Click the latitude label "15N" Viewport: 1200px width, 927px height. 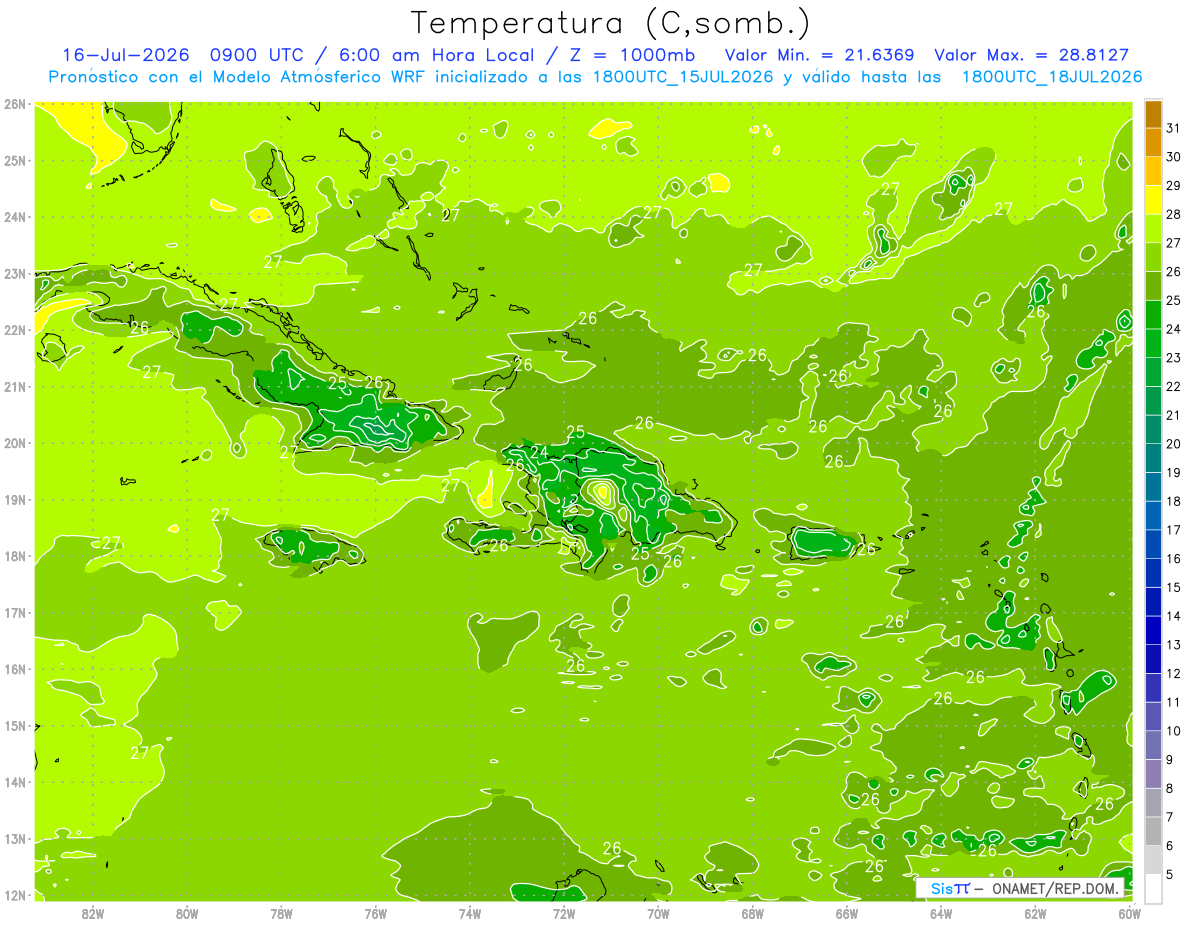[14, 725]
